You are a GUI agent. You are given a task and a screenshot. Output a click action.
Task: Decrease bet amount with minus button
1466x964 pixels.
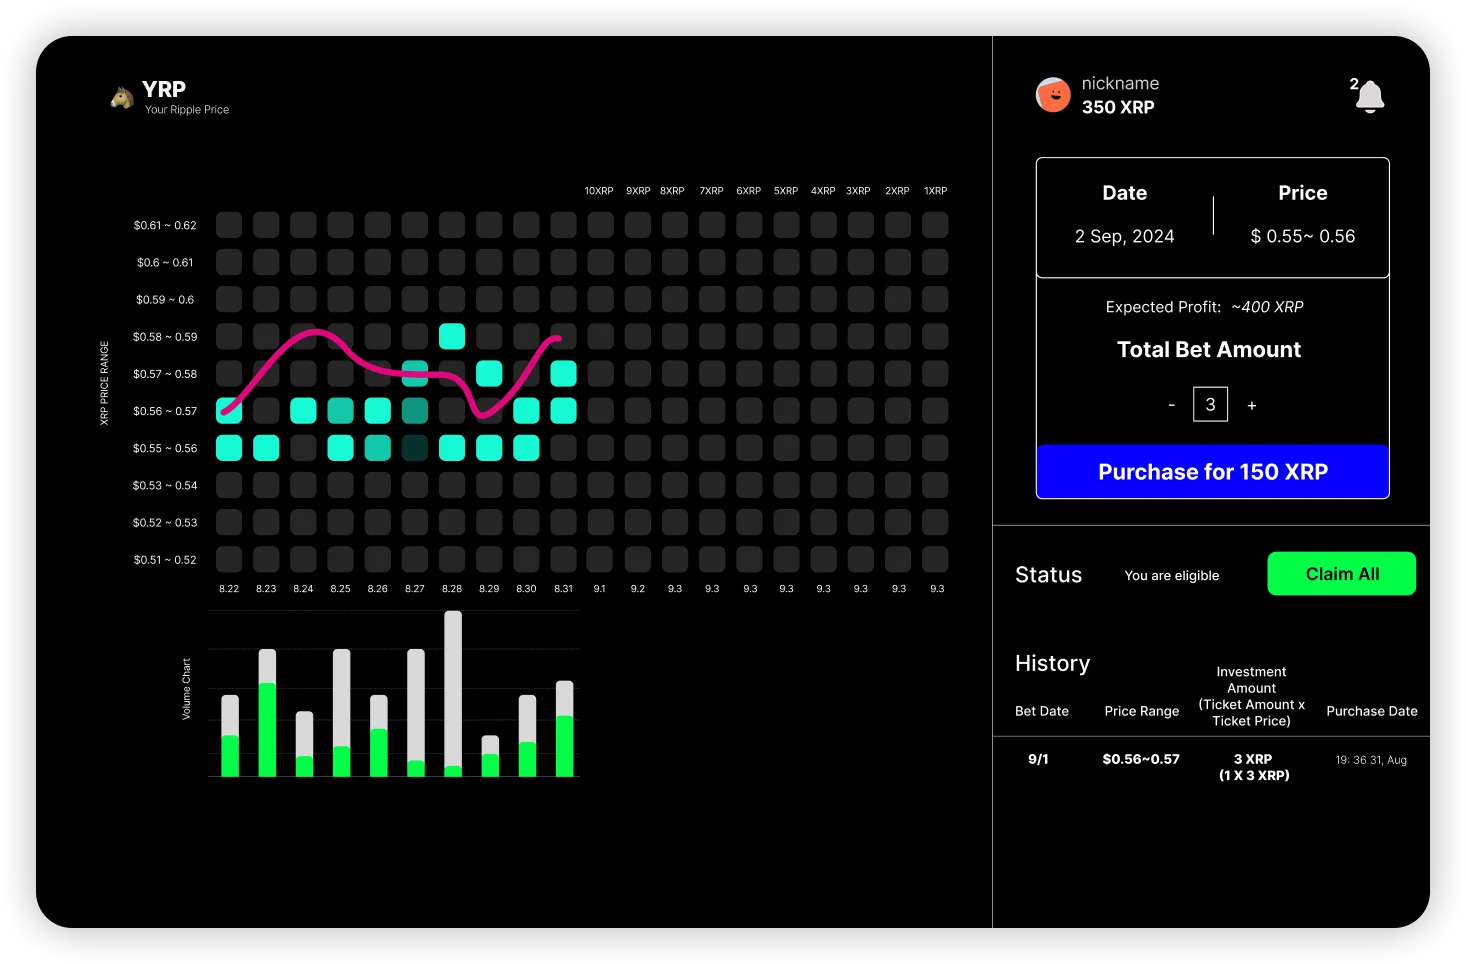click(x=1171, y=405)
